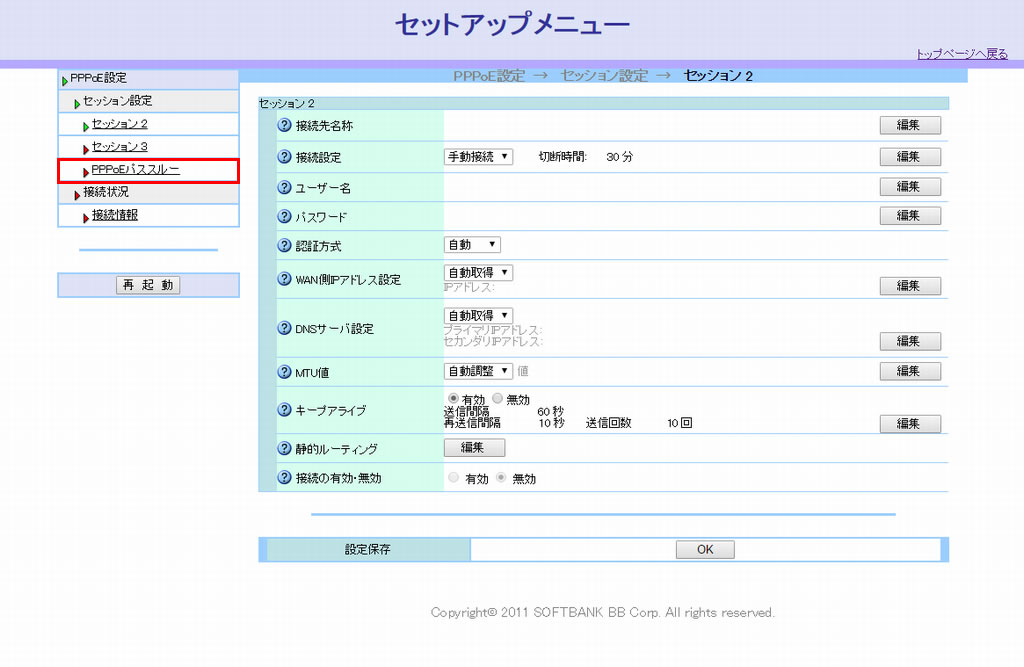Click help icon for DNSサーバ設定
1024x667 pixels.
pyautogui.click(x=284, y=328)
